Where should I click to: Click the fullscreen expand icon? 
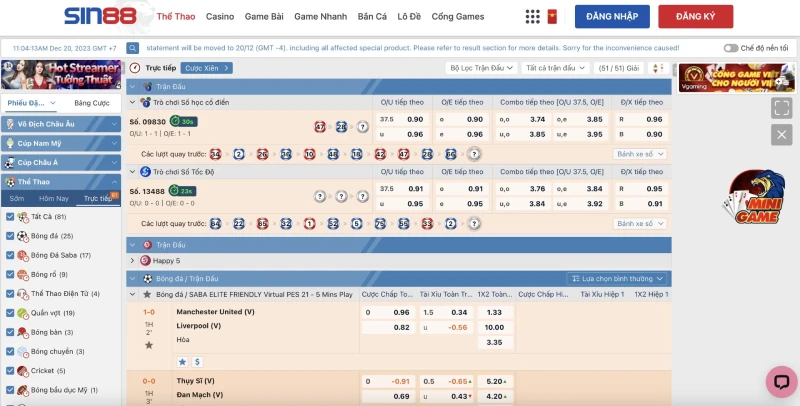[781, 108]
